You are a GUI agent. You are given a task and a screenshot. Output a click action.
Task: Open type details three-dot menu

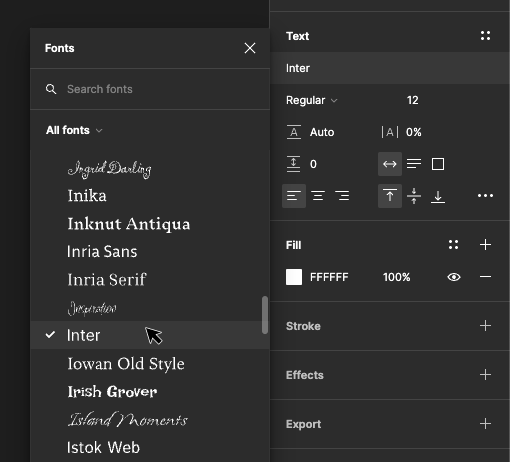pyautogui.click(x=485, y=196)
